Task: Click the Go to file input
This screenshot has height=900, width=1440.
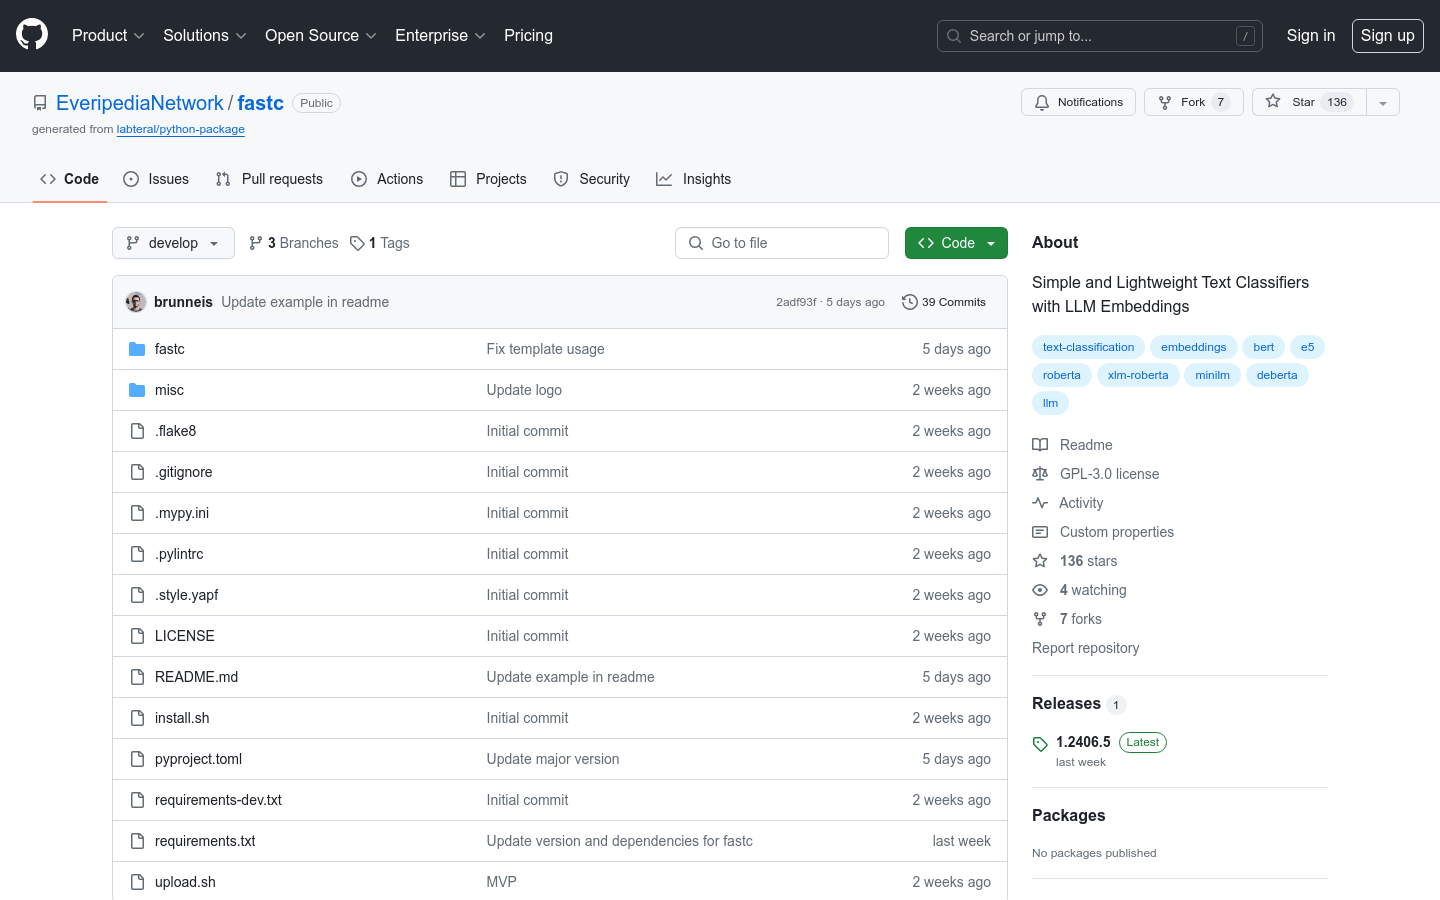Action: point(782,243)
